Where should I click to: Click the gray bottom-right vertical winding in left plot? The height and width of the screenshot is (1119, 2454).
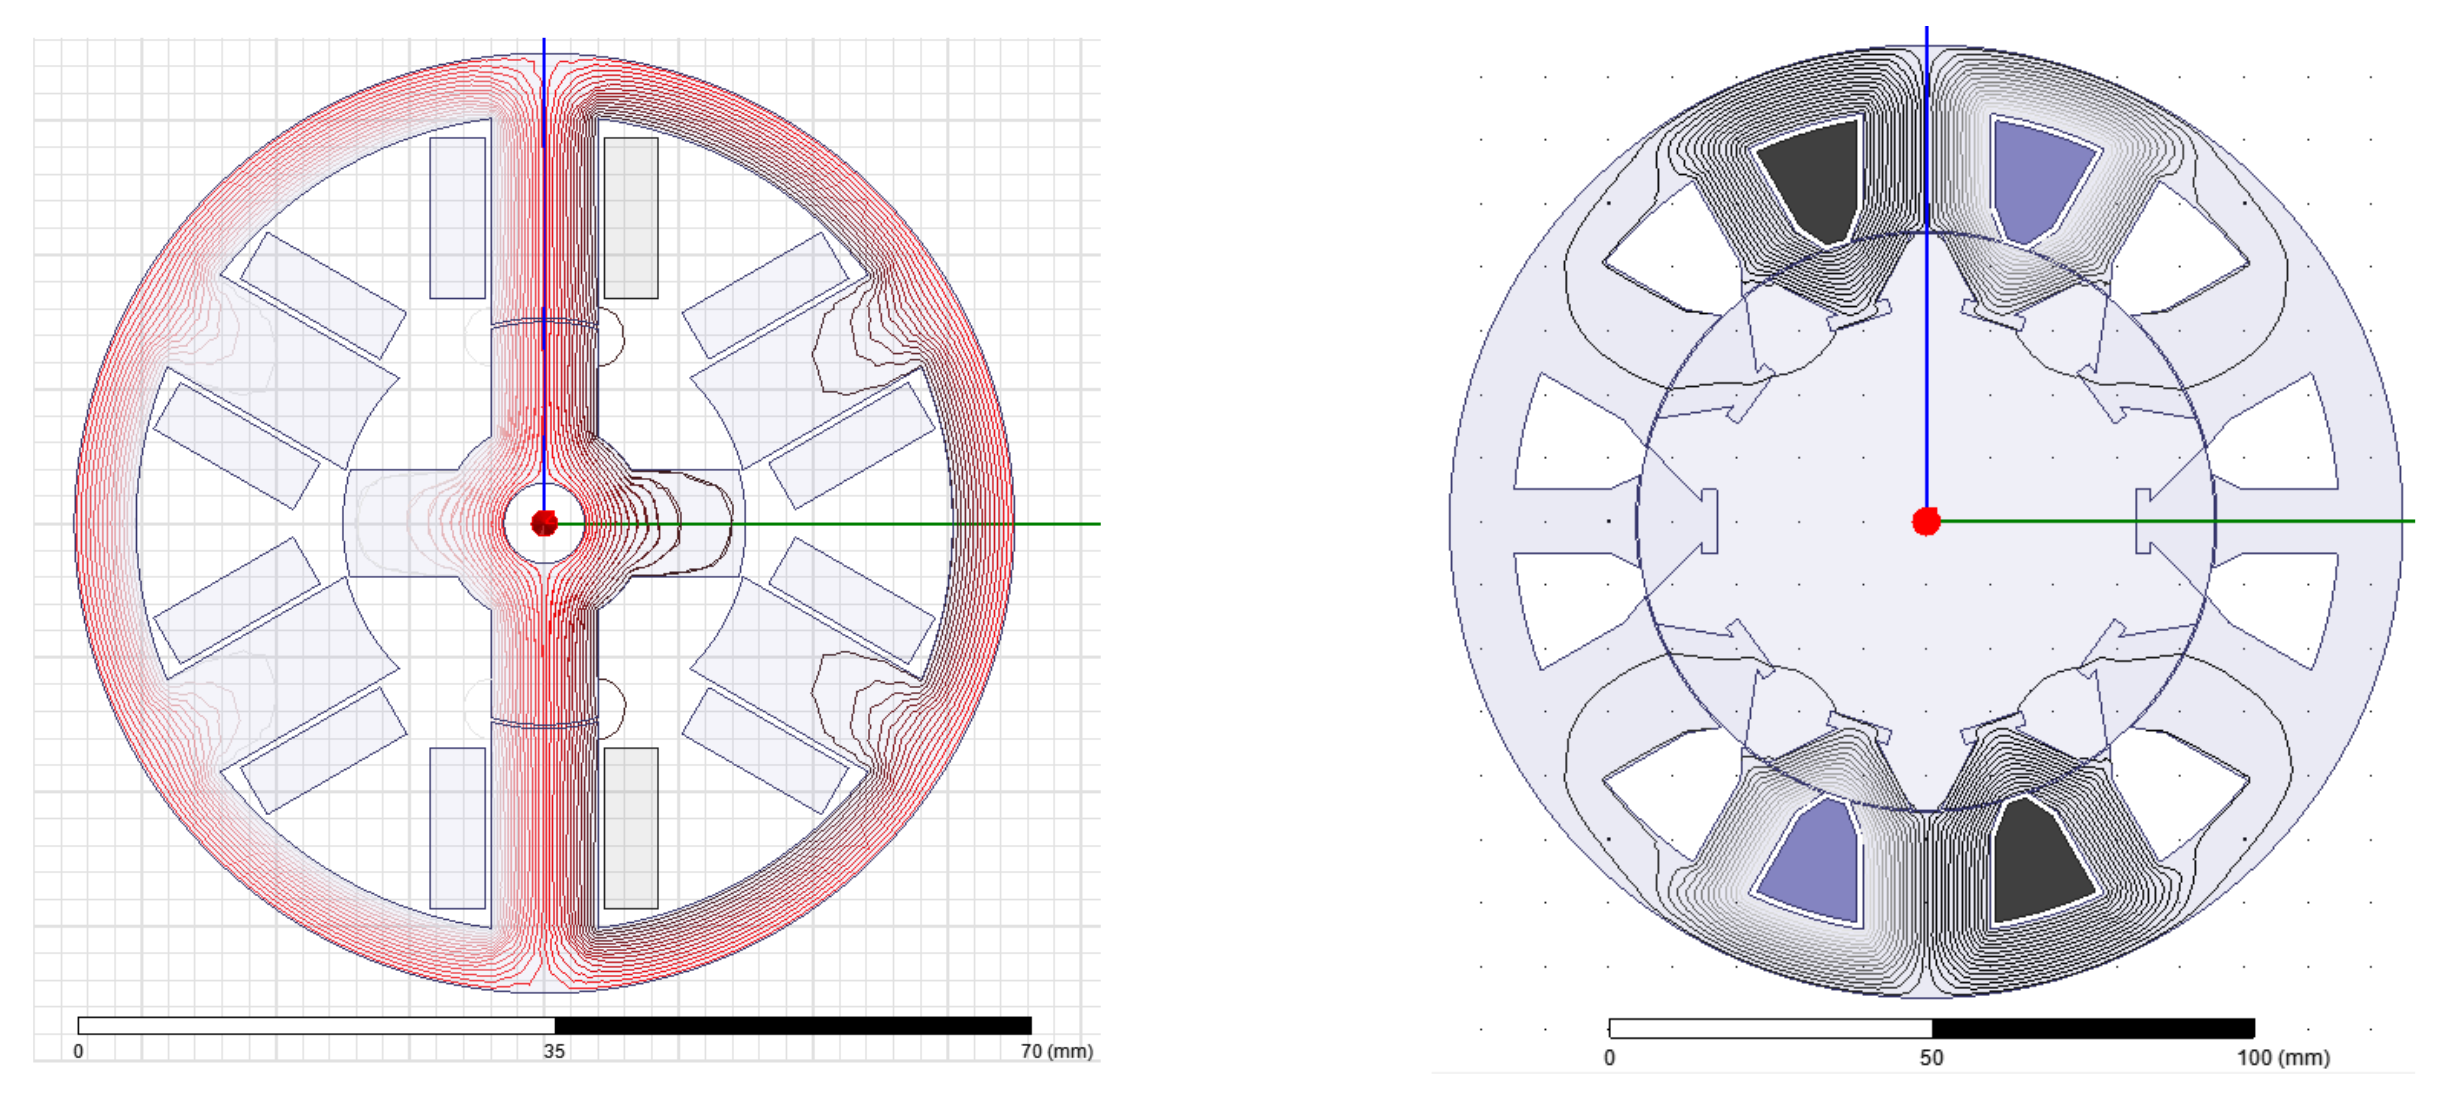point(631,828)
